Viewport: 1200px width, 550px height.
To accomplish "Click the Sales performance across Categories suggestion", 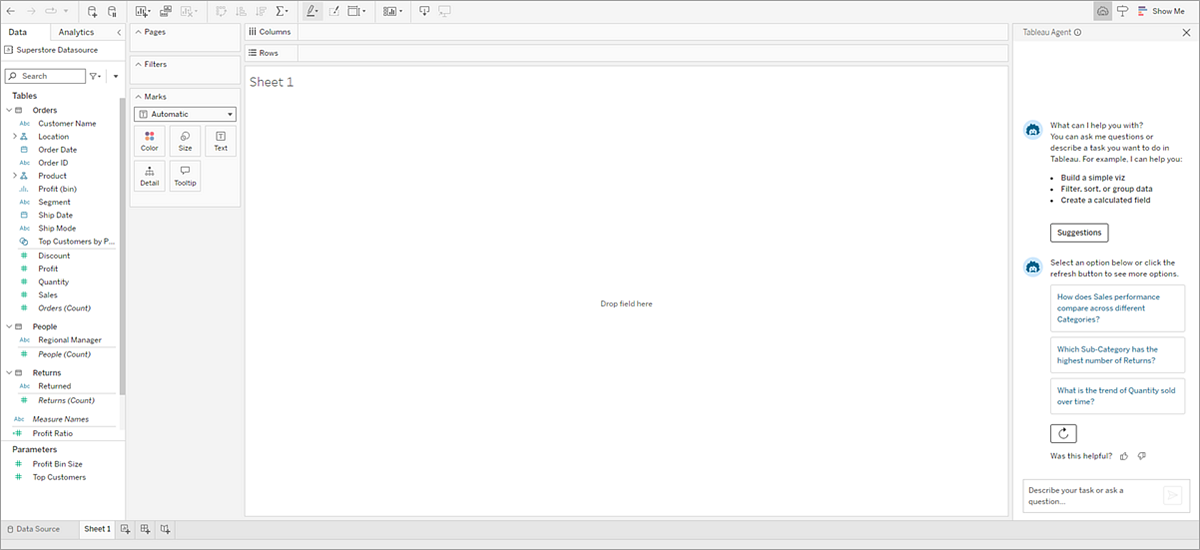I will point(1118,308).
